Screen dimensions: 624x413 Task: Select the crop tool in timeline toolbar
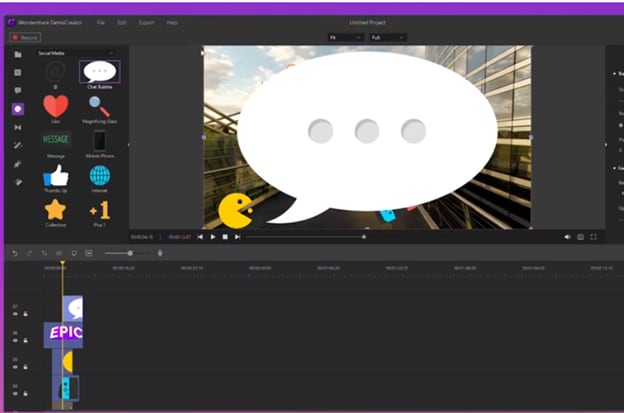(x=44, y=253)
